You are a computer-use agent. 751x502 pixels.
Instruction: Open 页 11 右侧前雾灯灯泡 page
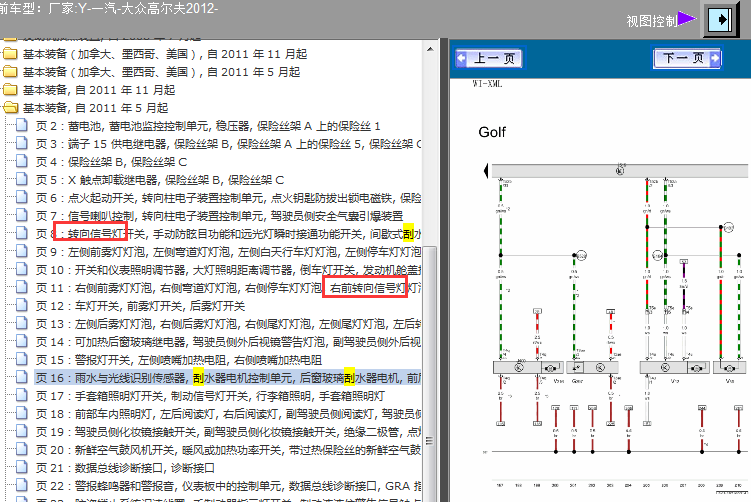pyautogui.click(x=228, y=288)
